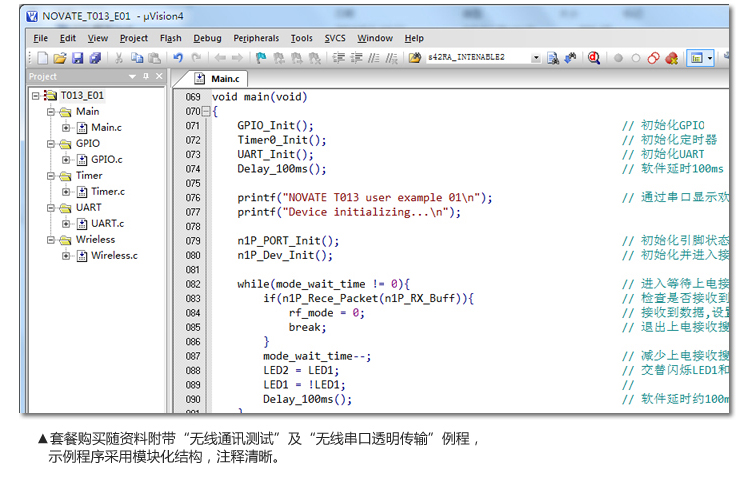750x478 pixels.
Task: Collapse the Wrieless group folder
Action: pos(50,240)
